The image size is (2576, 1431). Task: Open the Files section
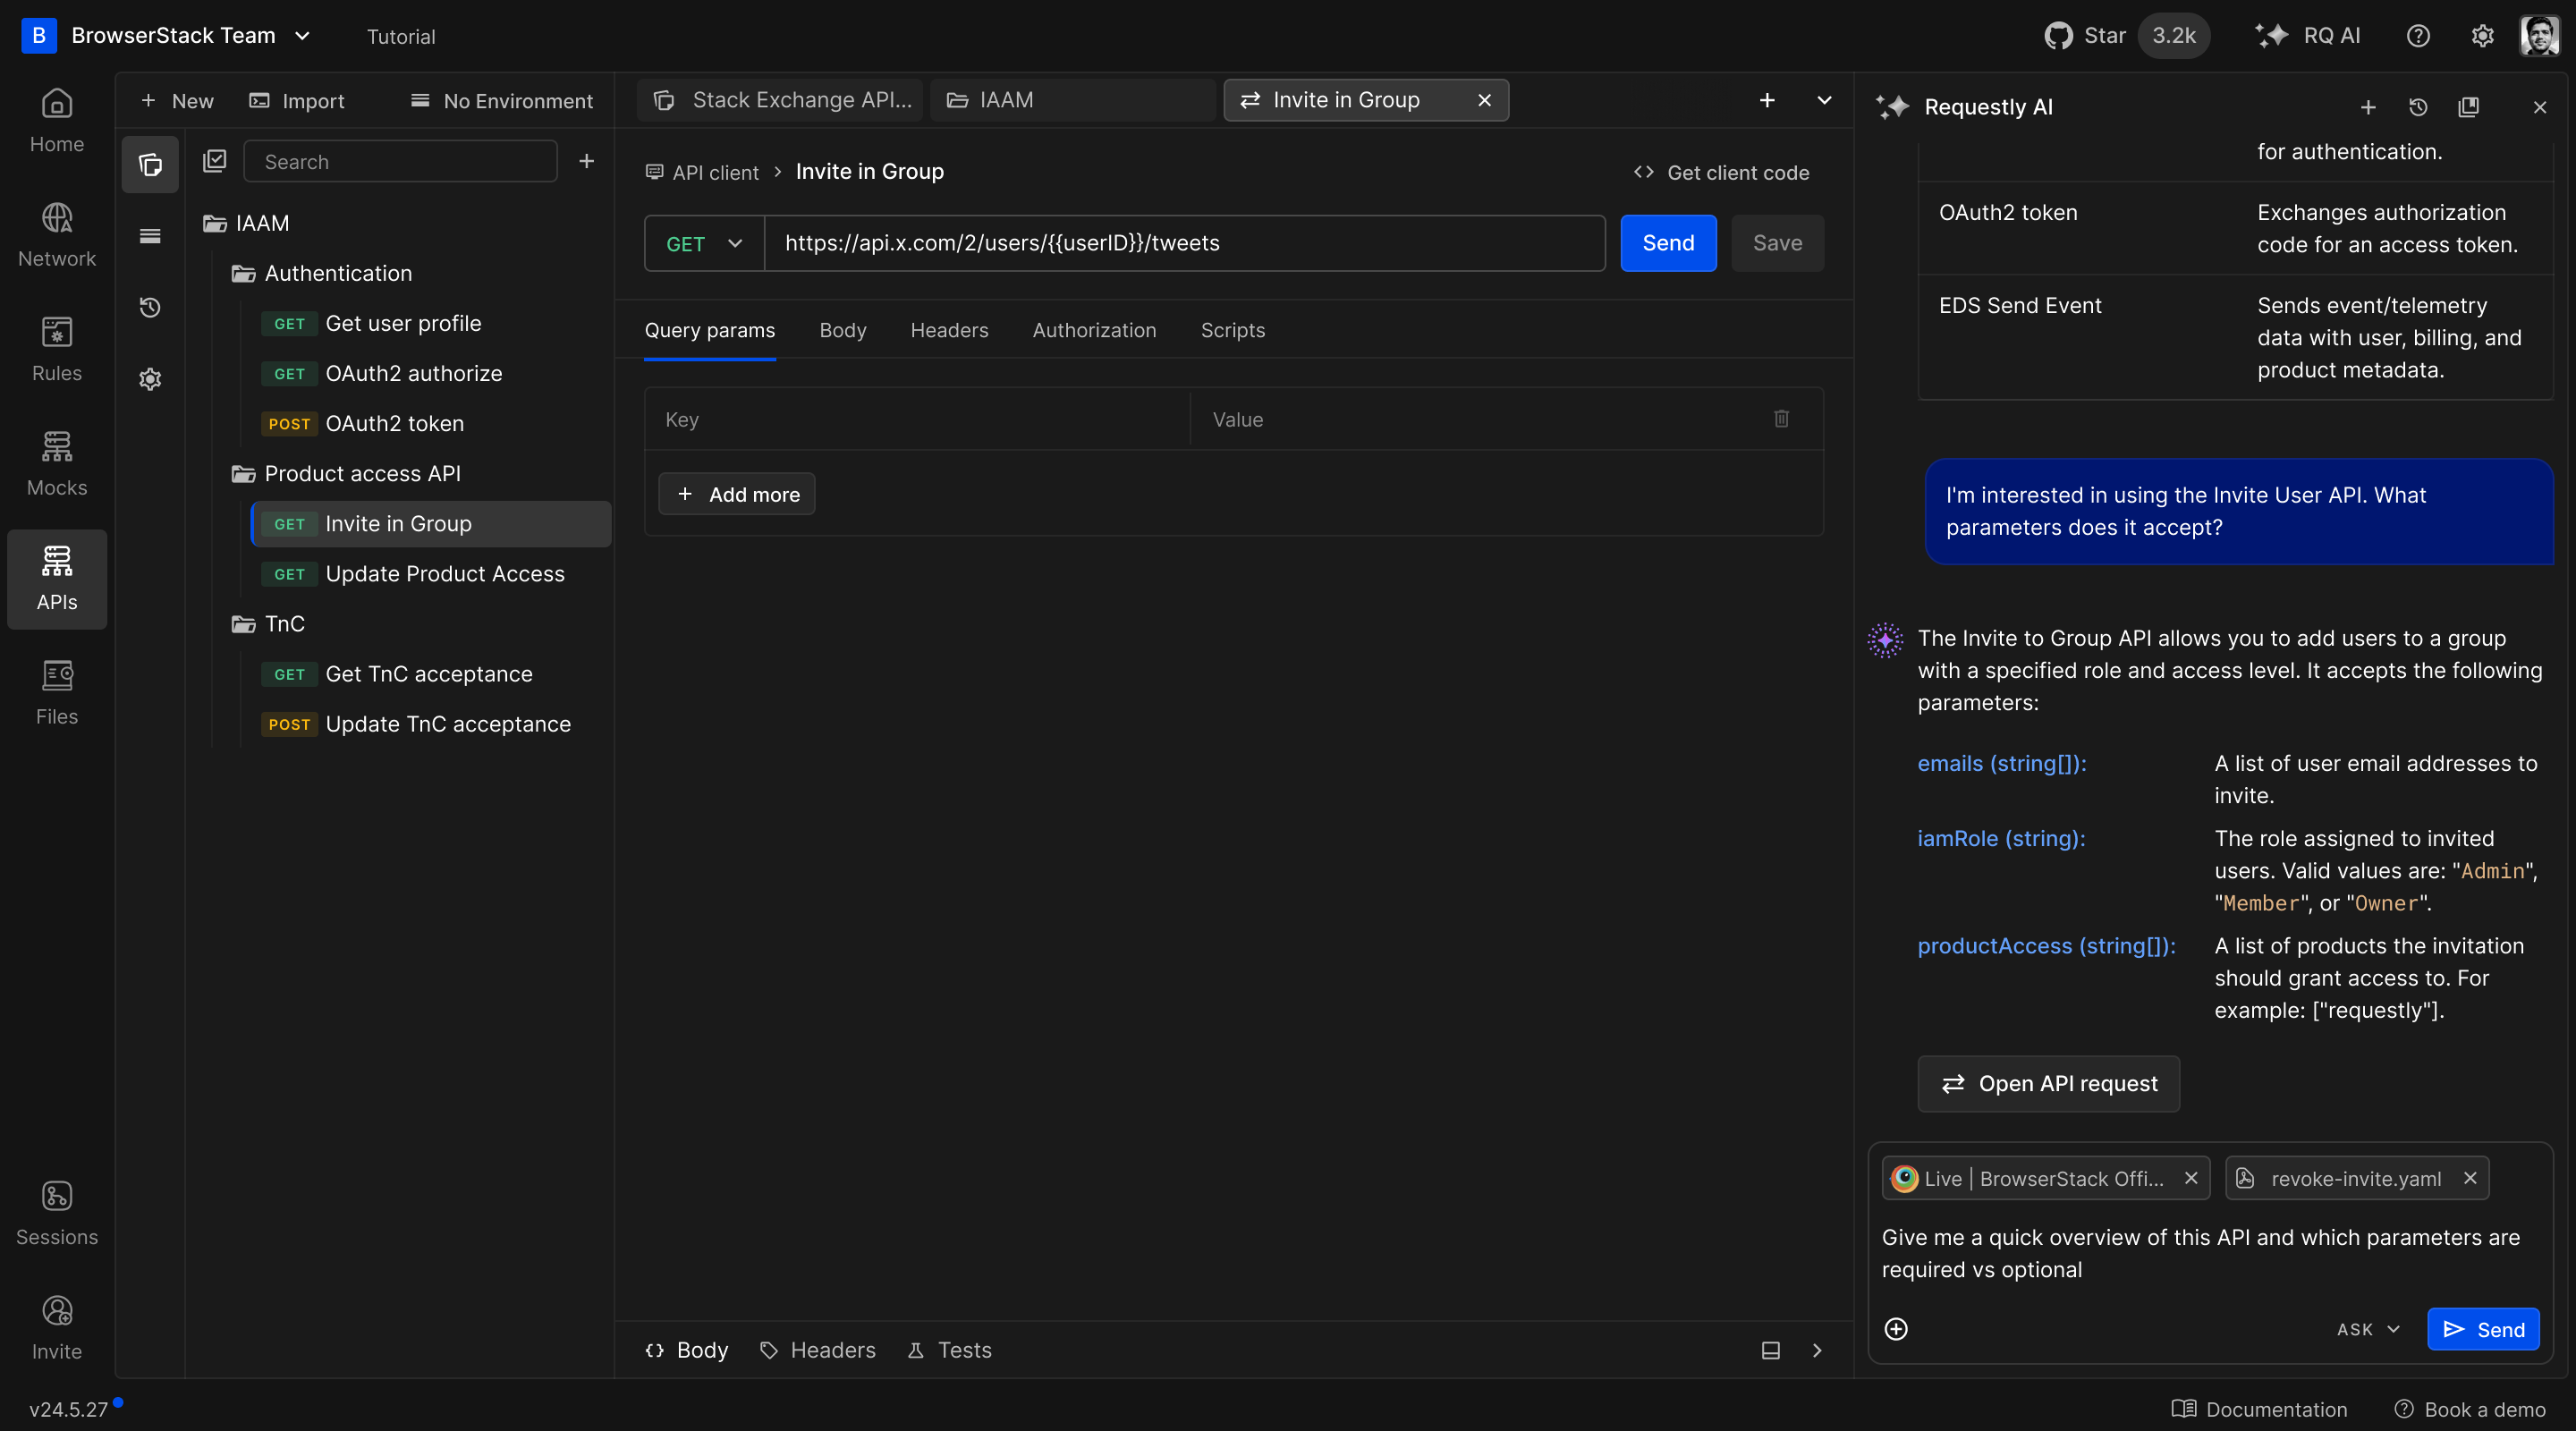pyautogui.click(x=57, y=694)
